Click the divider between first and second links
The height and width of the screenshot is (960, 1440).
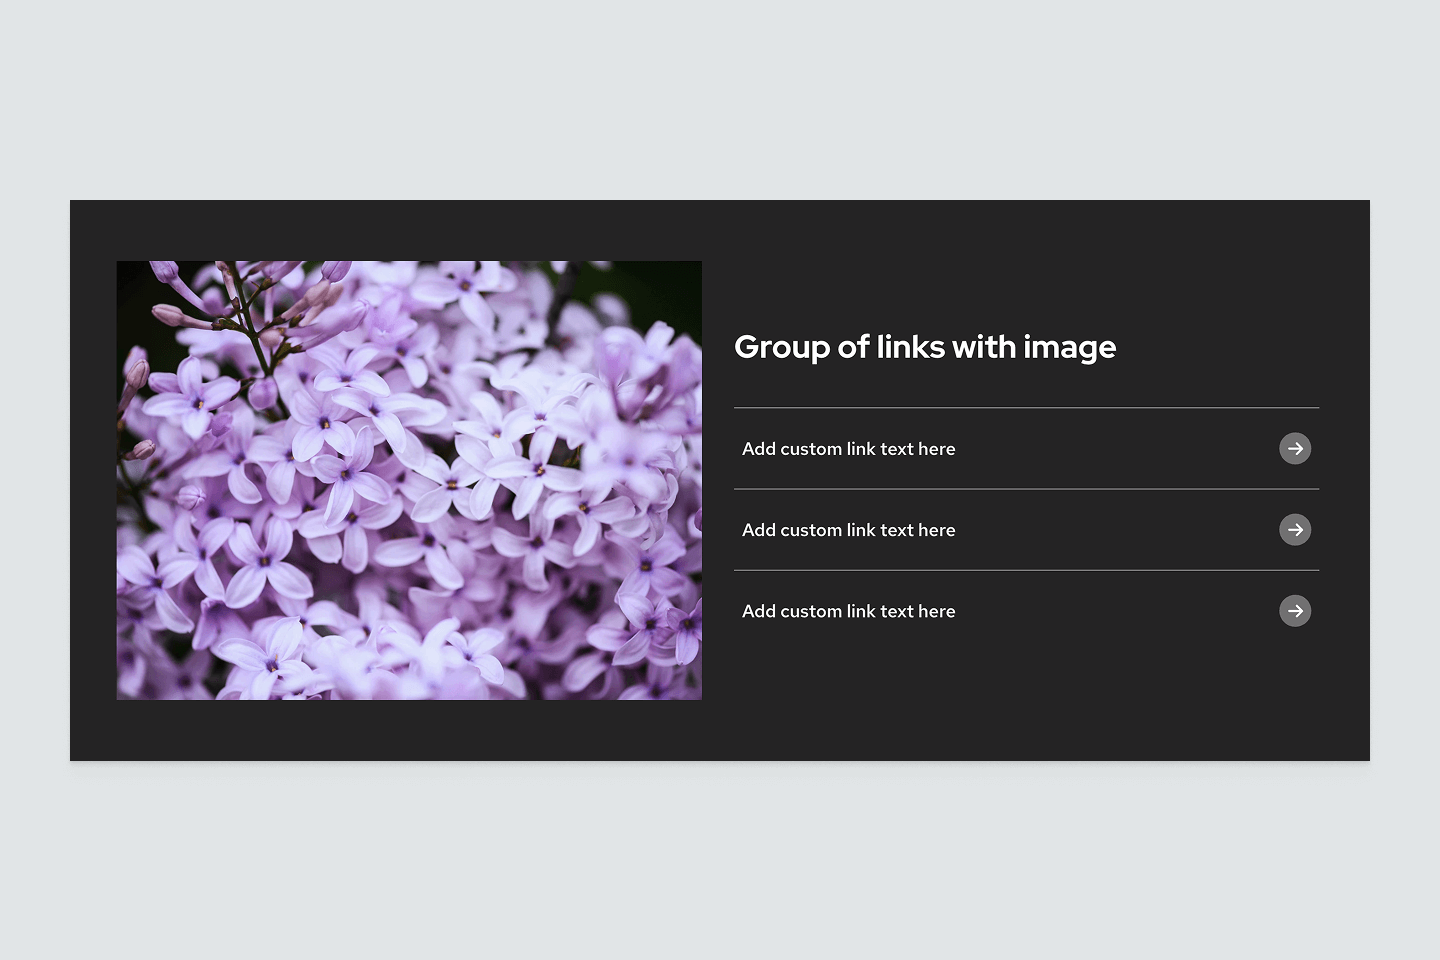(1026, 489)
